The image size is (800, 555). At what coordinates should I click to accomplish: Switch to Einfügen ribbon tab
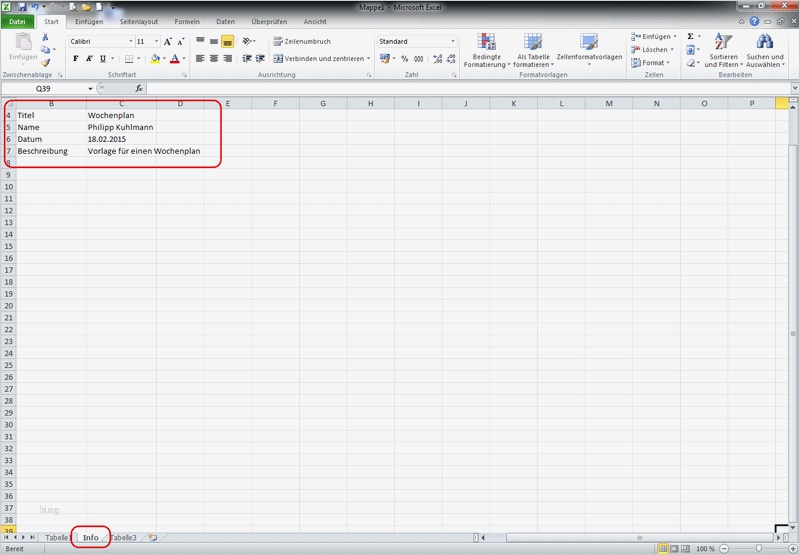tap(89, 22)
